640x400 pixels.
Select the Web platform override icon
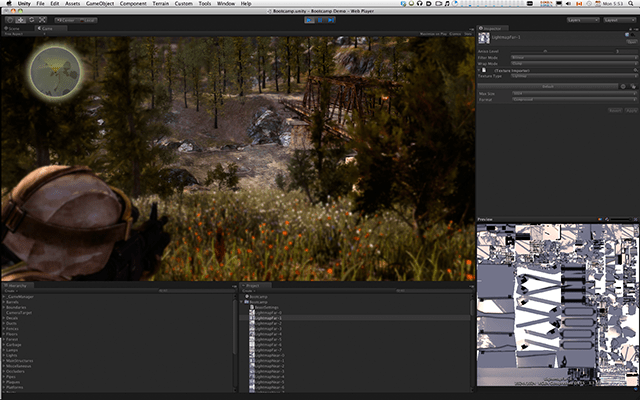point(623,87)
